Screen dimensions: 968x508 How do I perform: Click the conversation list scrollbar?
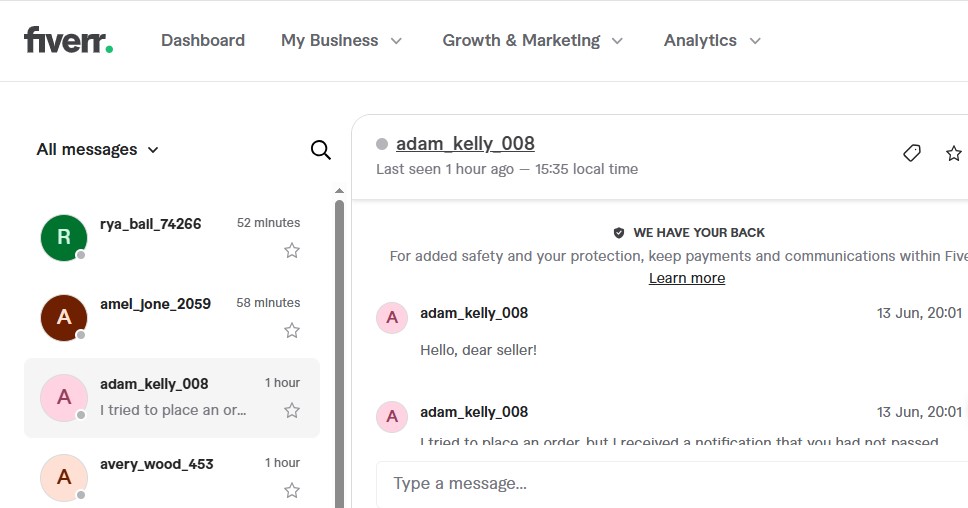pos(339,350)
